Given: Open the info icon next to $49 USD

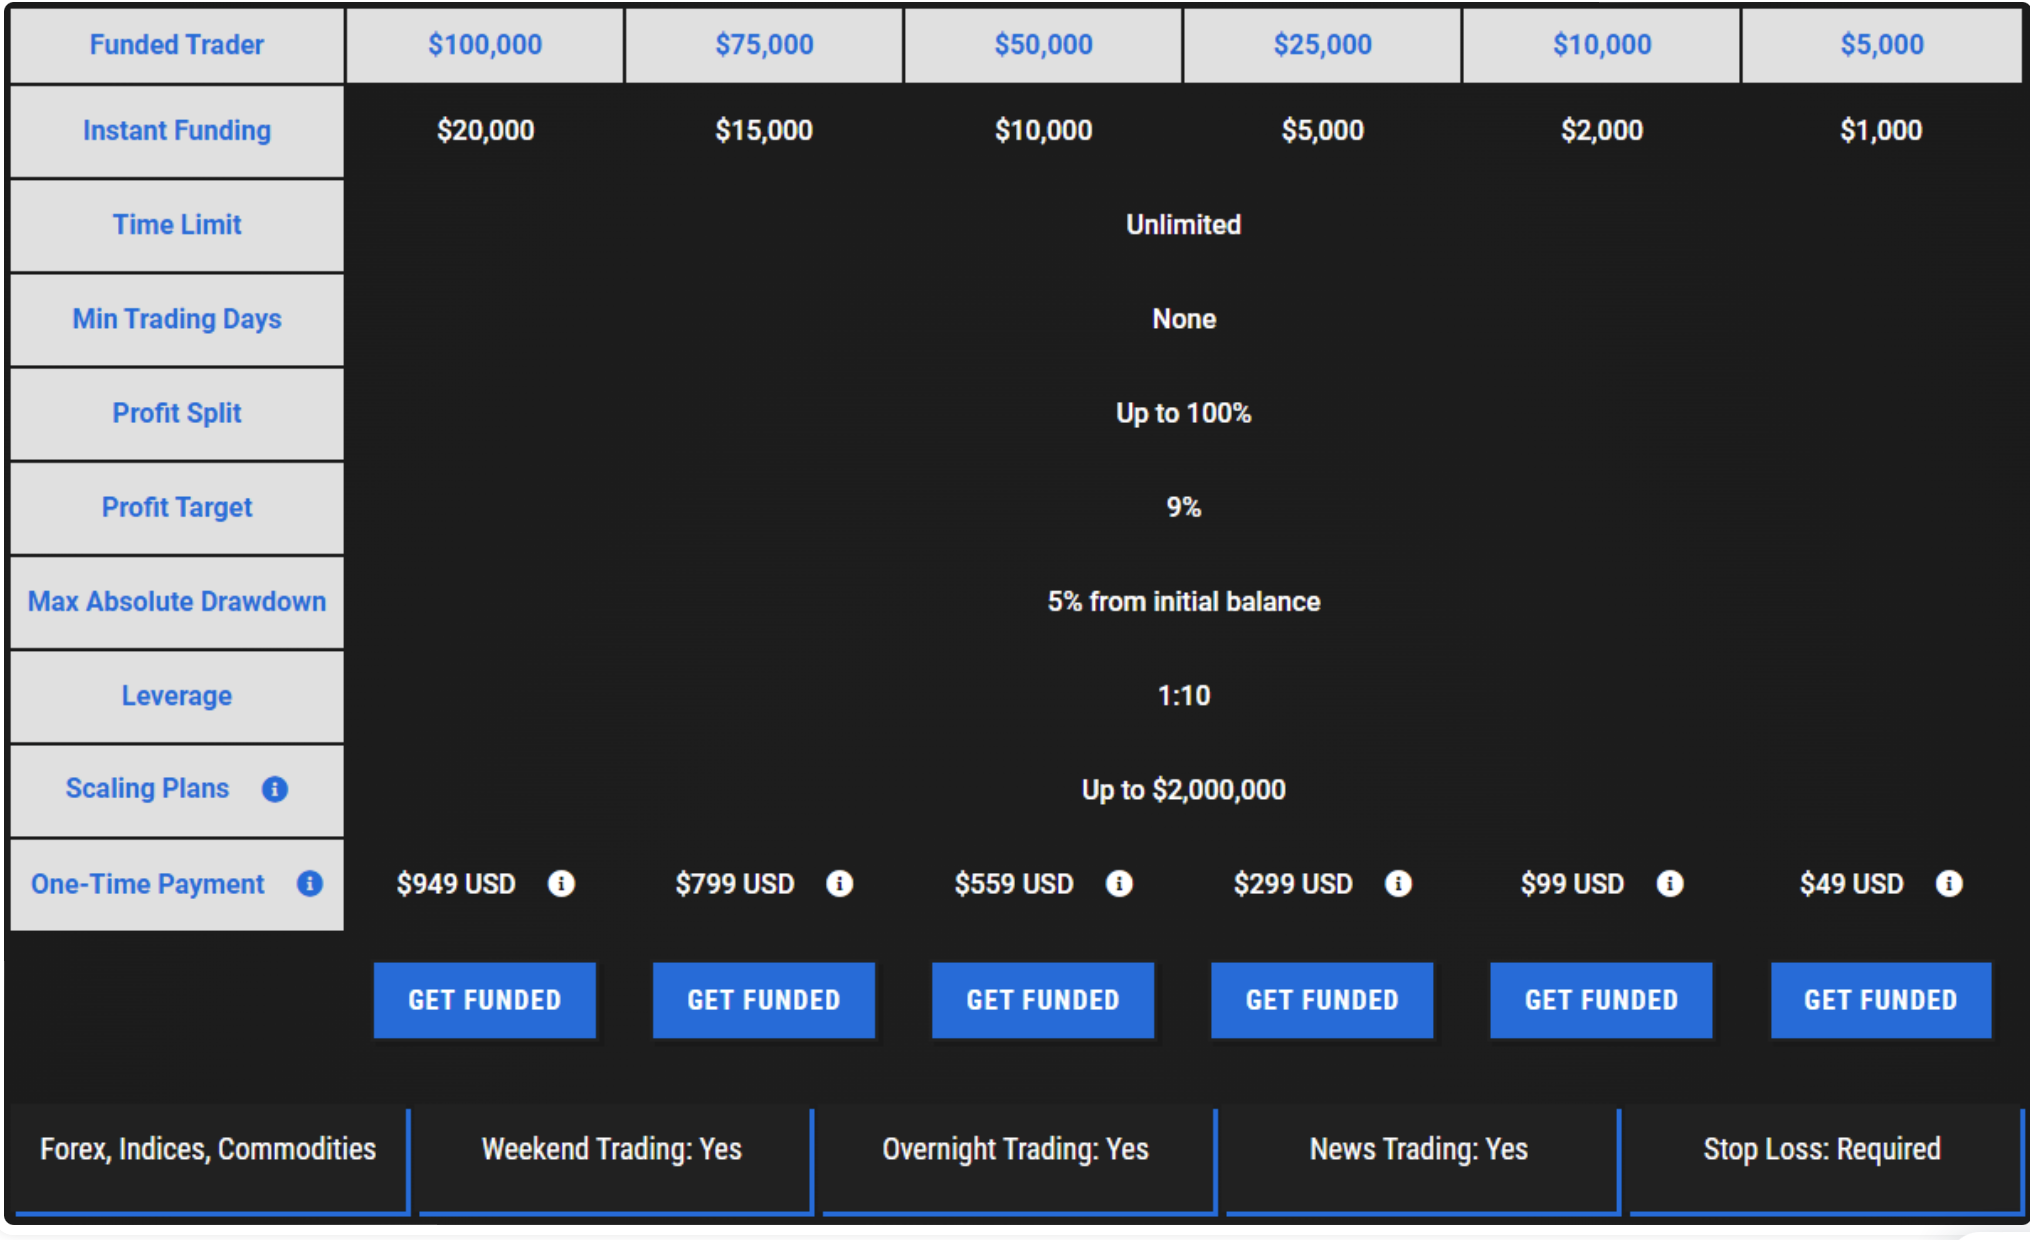Looking at the screenshot, I should click(x=1949, y=883).
